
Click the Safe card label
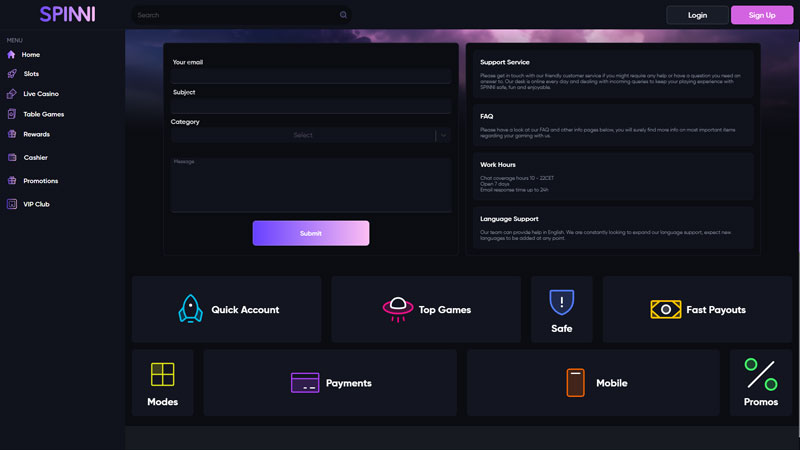tap(562, 329)
